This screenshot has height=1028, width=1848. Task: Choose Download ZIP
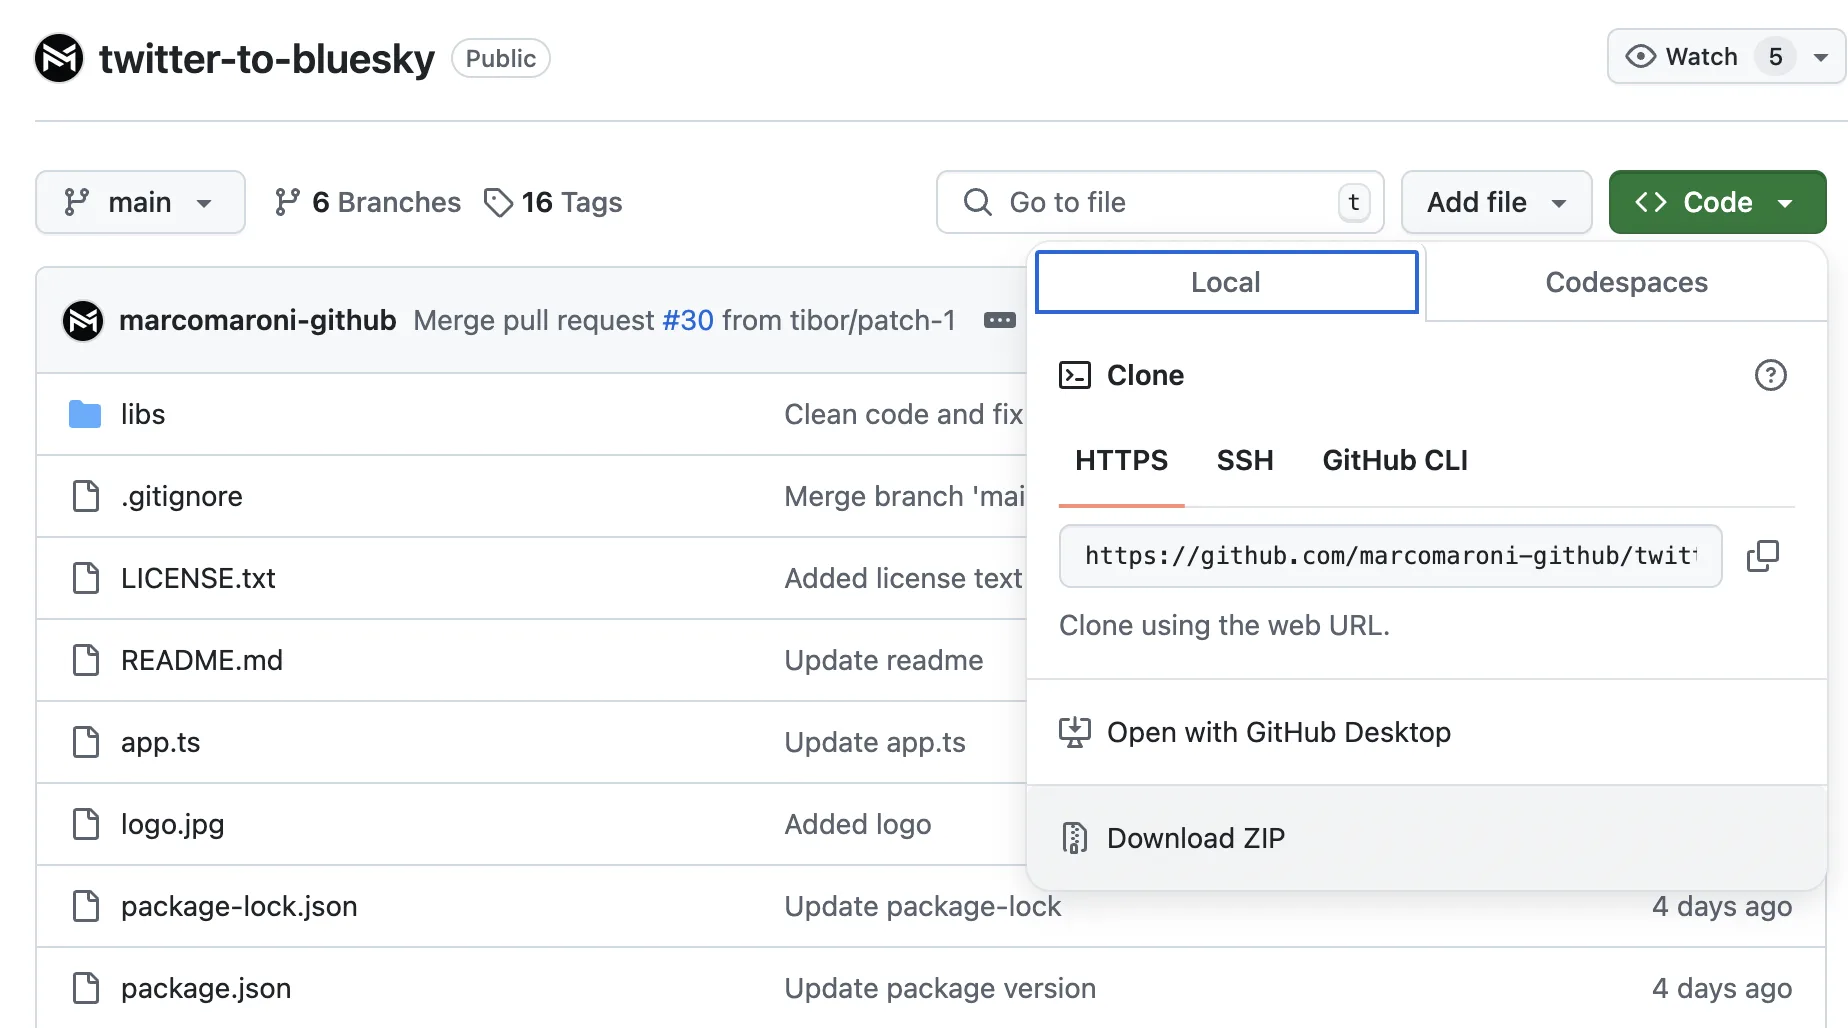tap(1427, 838)
